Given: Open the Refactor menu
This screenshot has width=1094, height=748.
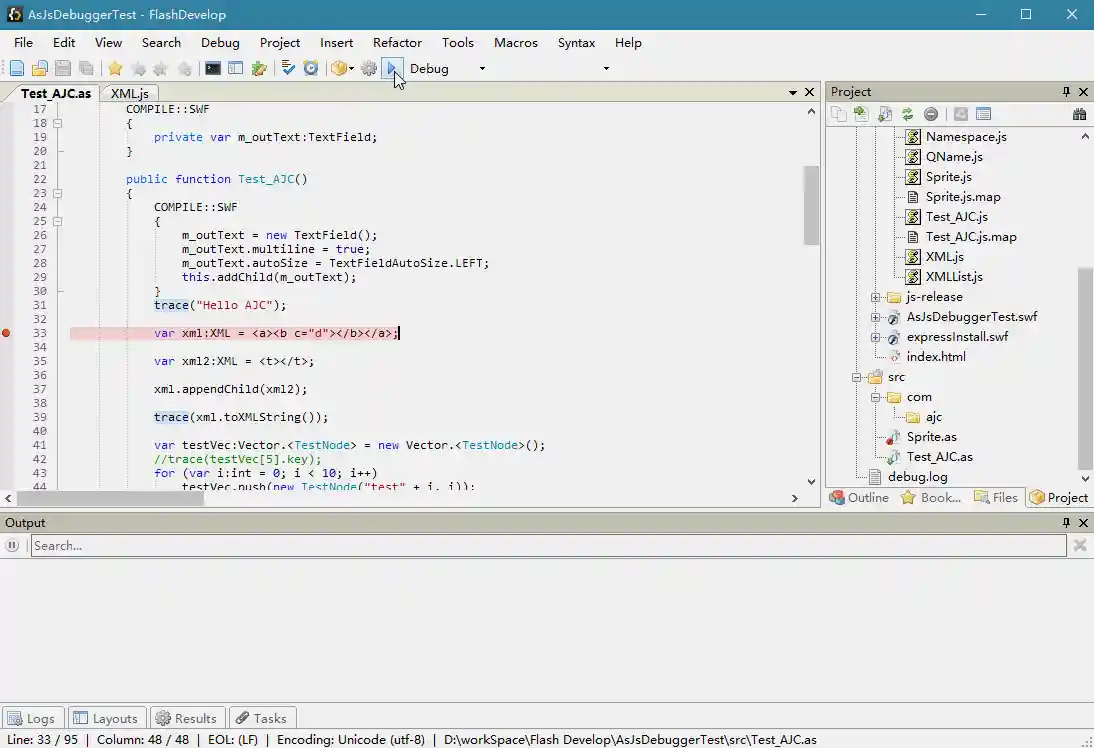Looking at the screenshot, I should tap(397, 43).
